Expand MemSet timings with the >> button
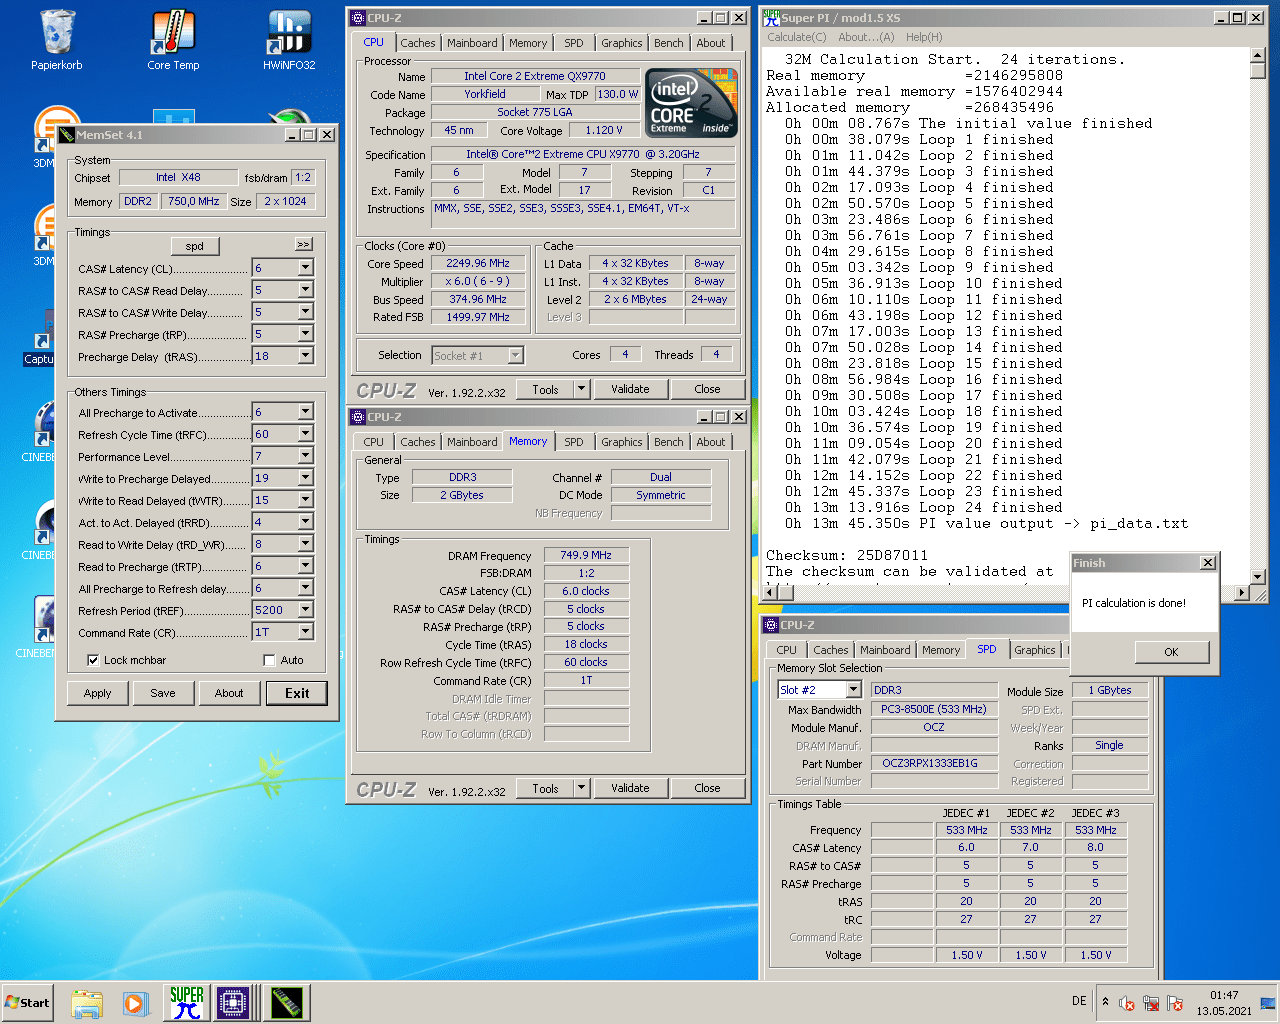 pos(303,244)
